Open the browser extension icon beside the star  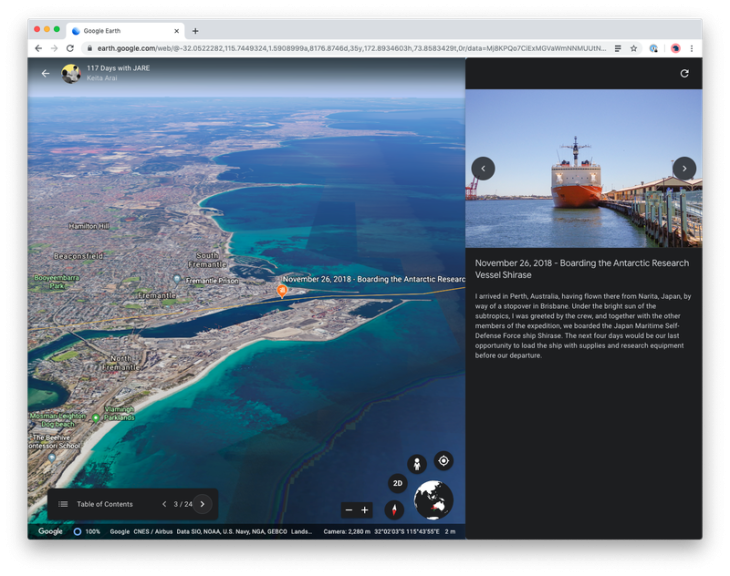click(654, 48)
